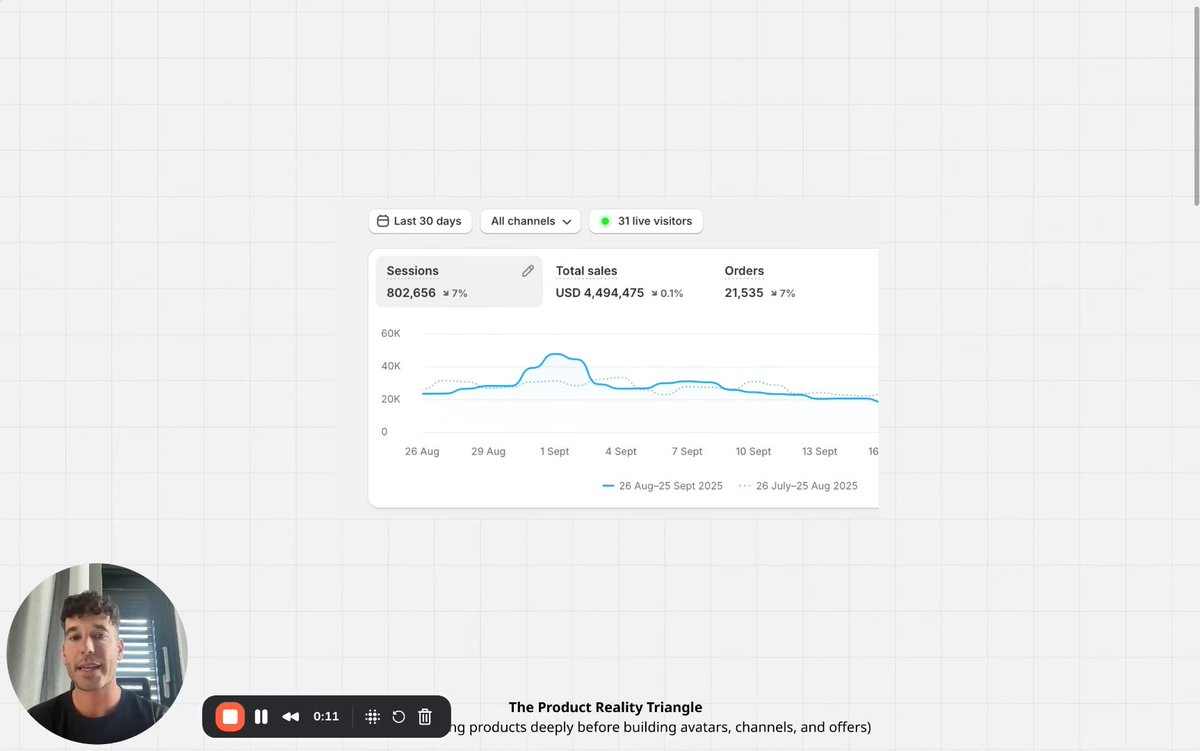Restart the recording with the circular arrow
This screenshot has width=1200, height=751.
(x=398, y=716)
